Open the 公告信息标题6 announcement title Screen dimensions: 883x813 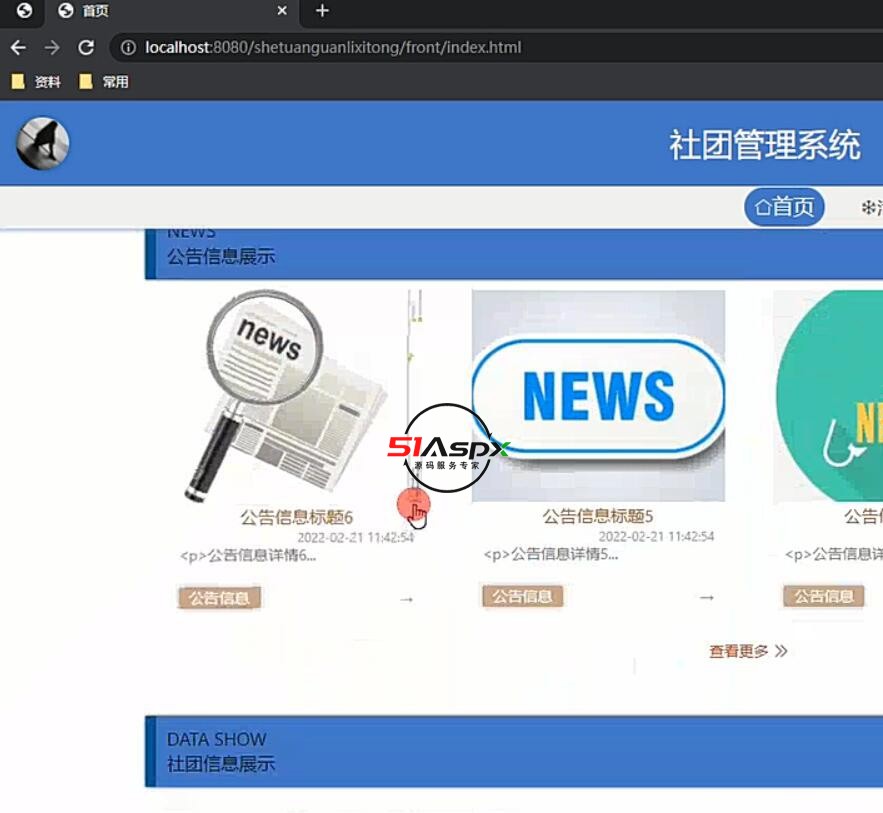[x=296, y=517]
